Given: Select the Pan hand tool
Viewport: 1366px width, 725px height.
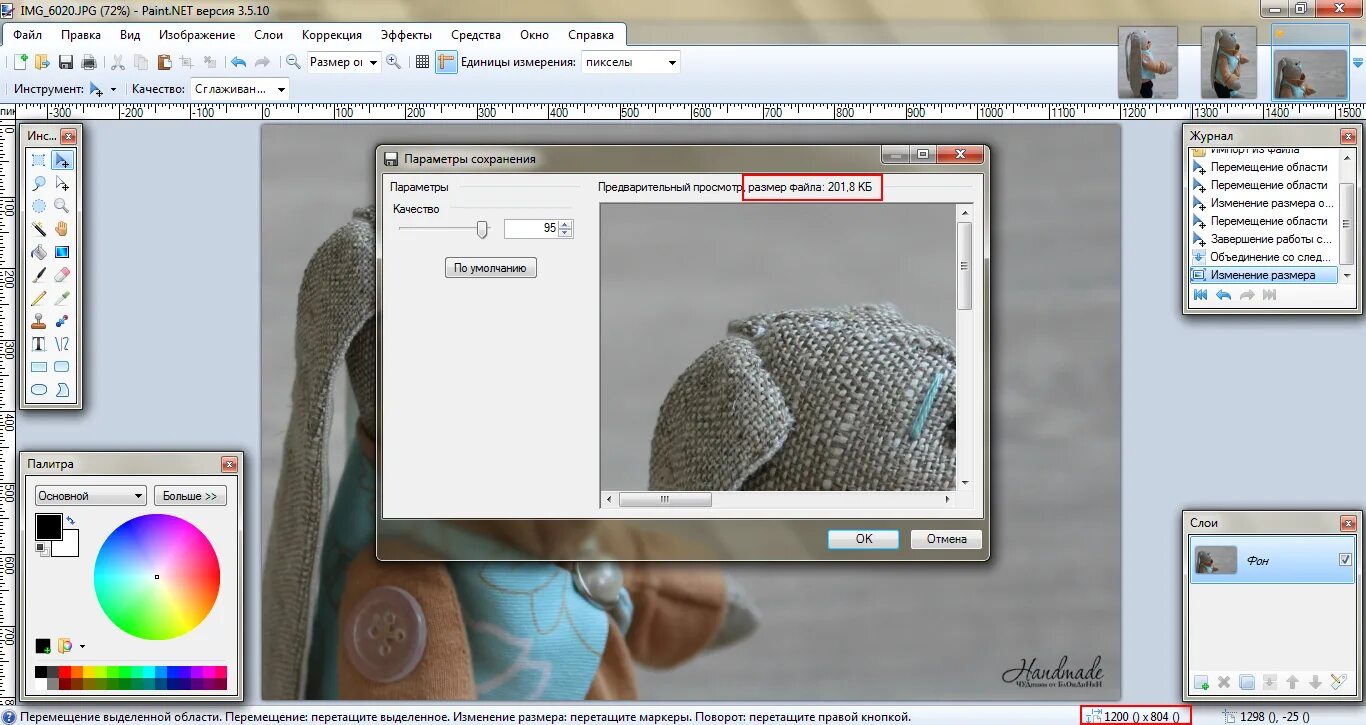Looking at the screenshot, I should pyautogui.click(x=62, y=229).
